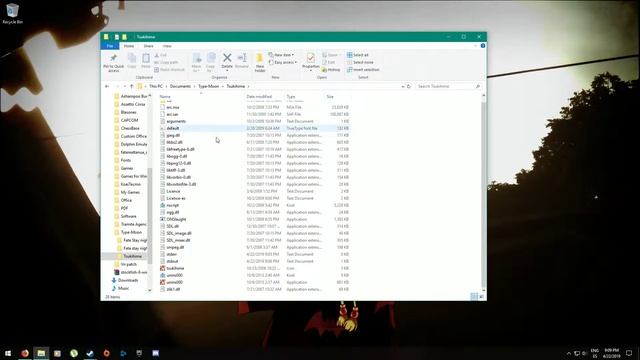The height and width of the screenshot is (360, 640).
Task: Click Select none in the ribbon
Action: click(x=360, y=62)
